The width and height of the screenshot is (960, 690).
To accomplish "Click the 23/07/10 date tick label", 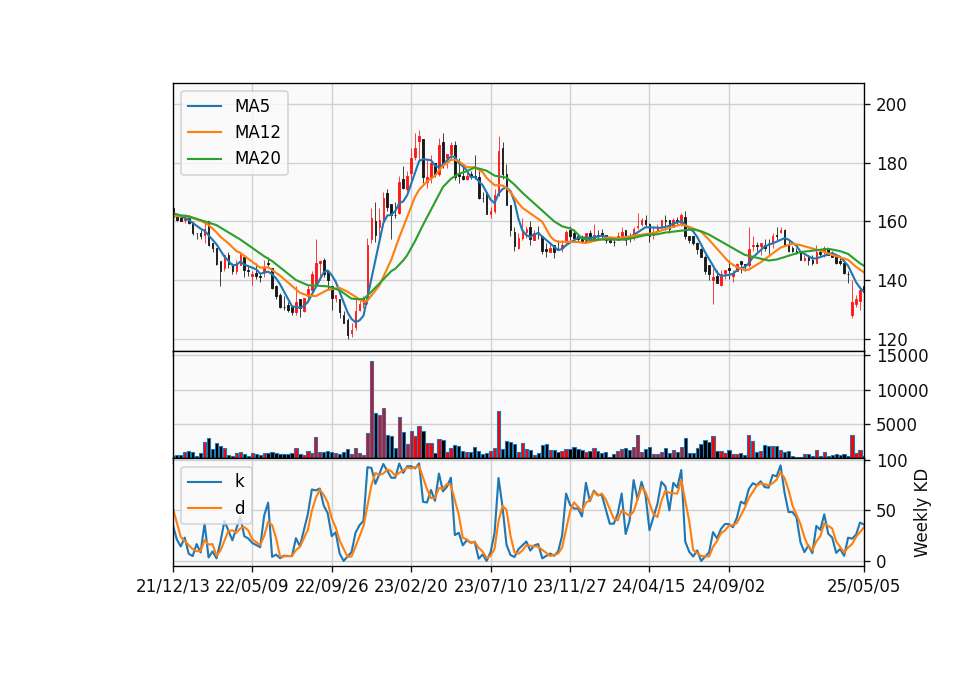I will coord(490,586).
